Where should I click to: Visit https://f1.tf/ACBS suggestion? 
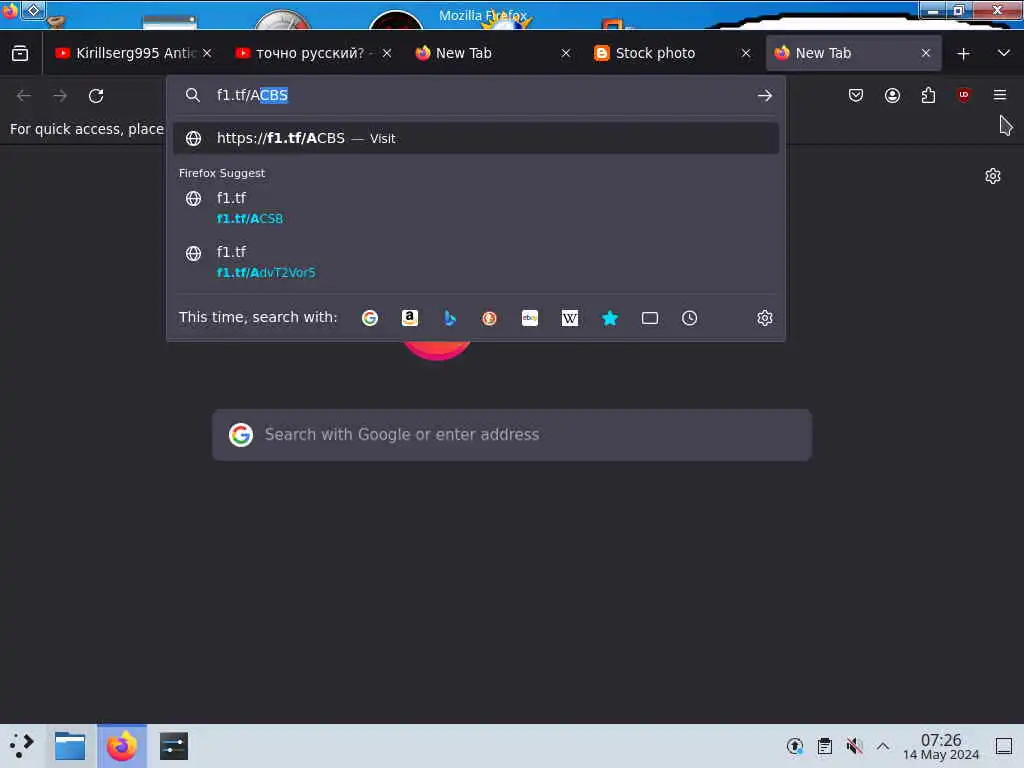pyautogui.click(x=475, y=138)
